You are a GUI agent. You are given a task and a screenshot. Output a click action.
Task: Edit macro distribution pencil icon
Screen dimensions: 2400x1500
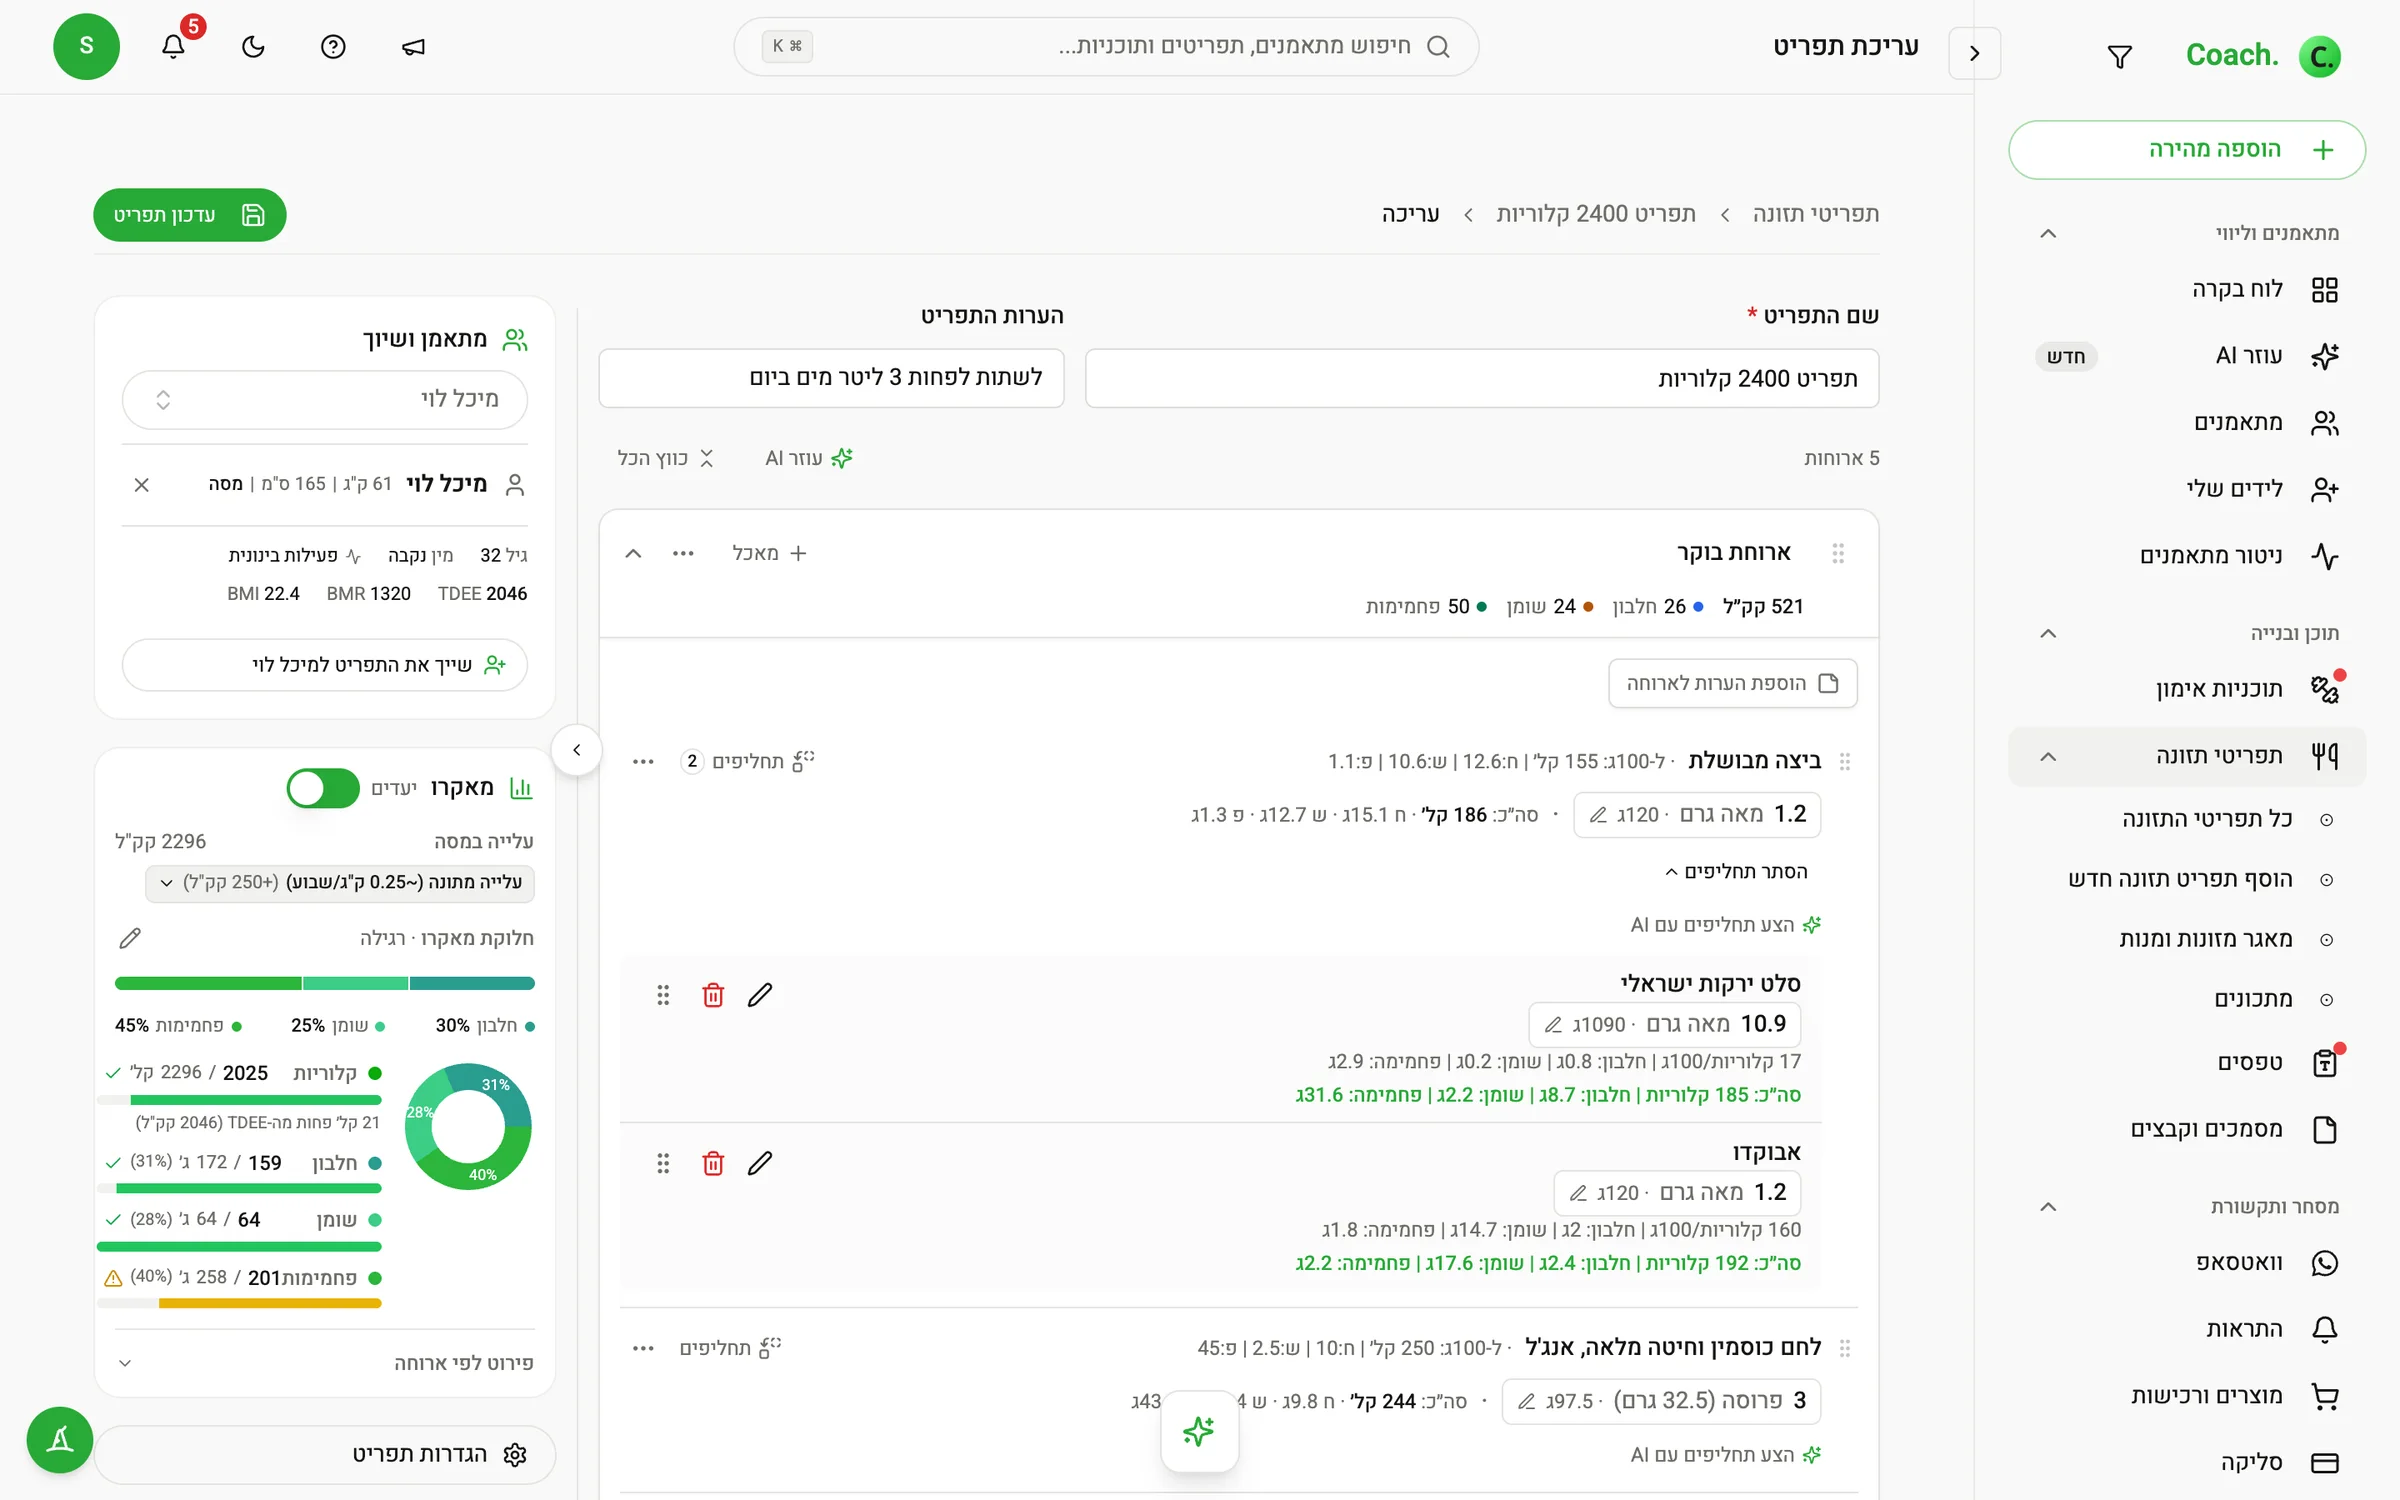pos(130,938)
